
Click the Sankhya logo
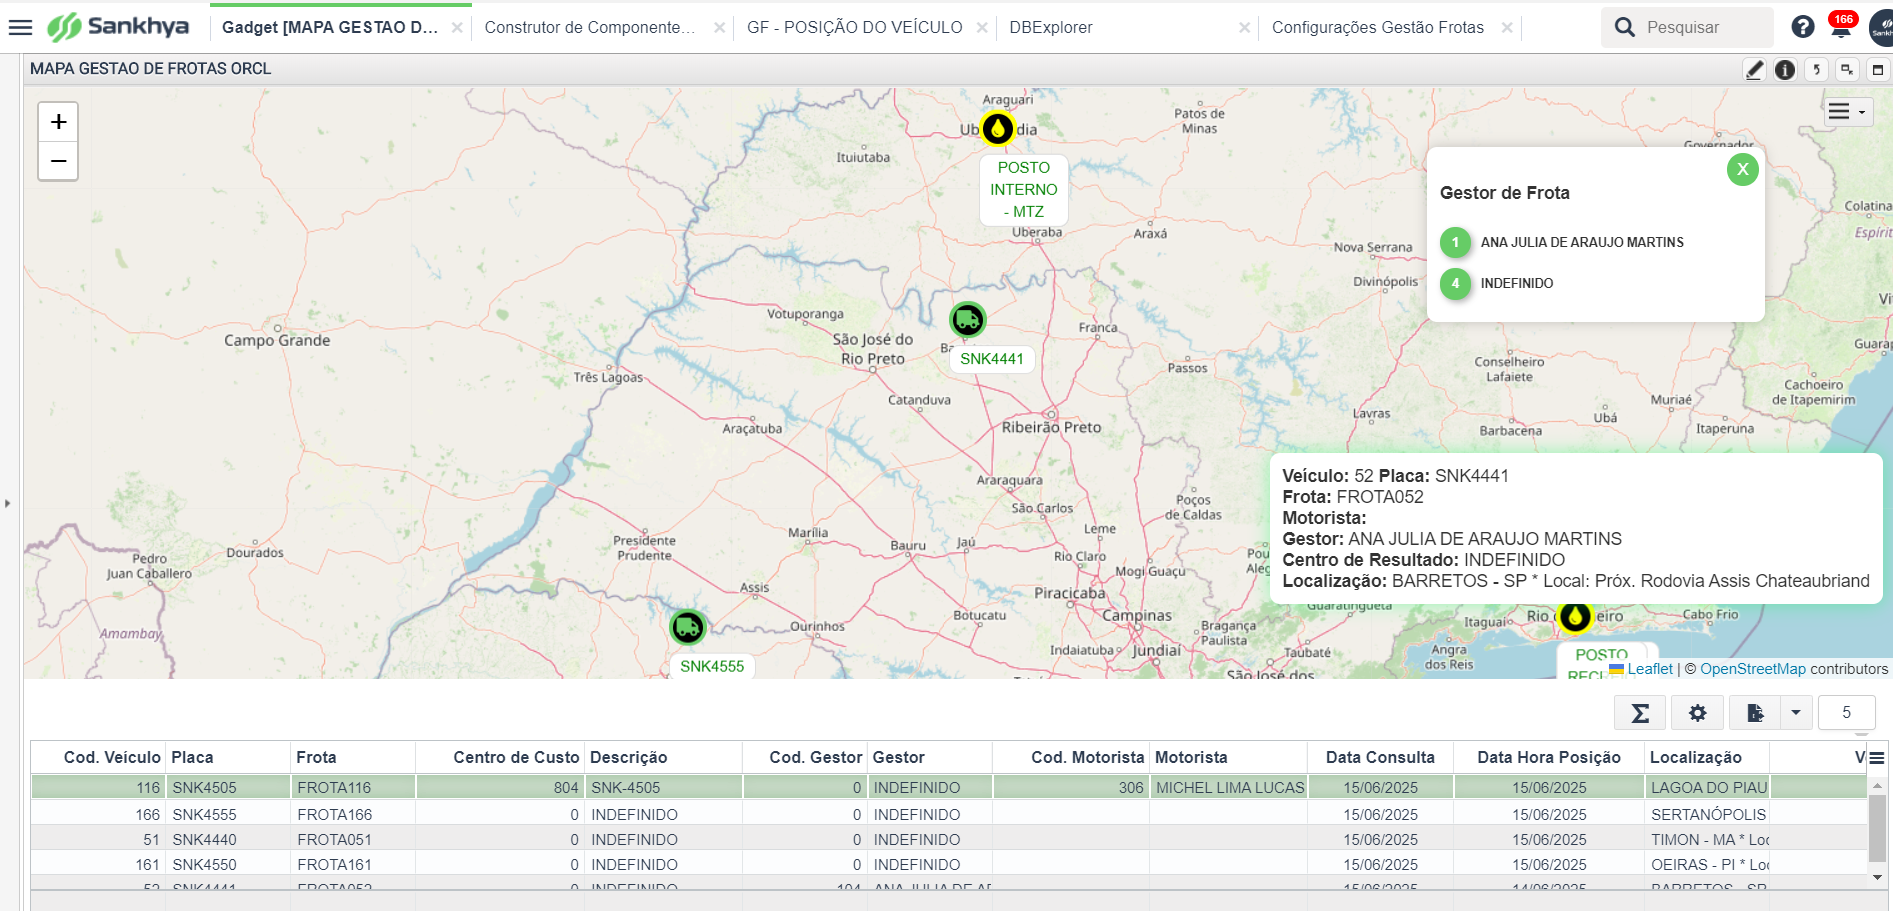click(x=118, y=27)
